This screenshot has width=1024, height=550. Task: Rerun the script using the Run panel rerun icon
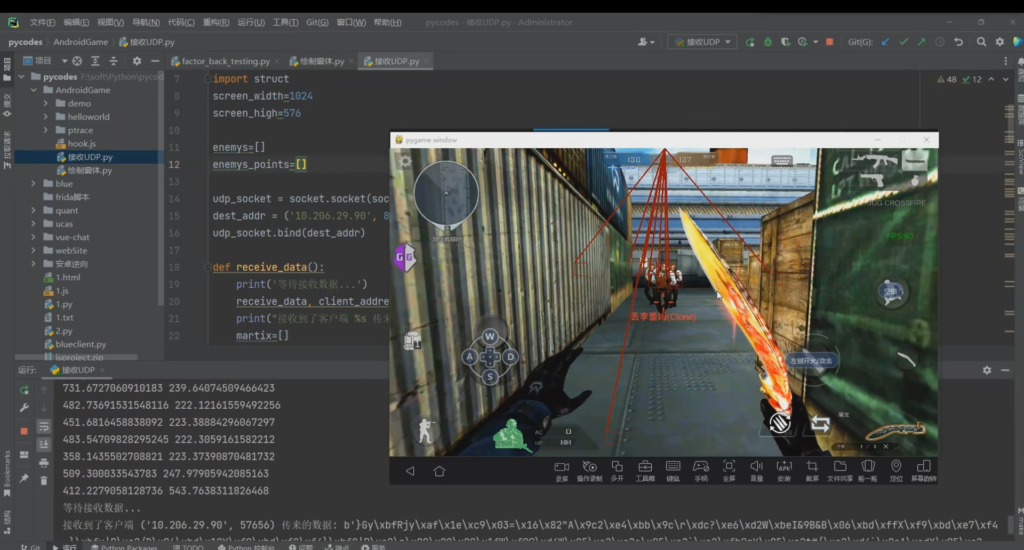click(x=24, y=389)
